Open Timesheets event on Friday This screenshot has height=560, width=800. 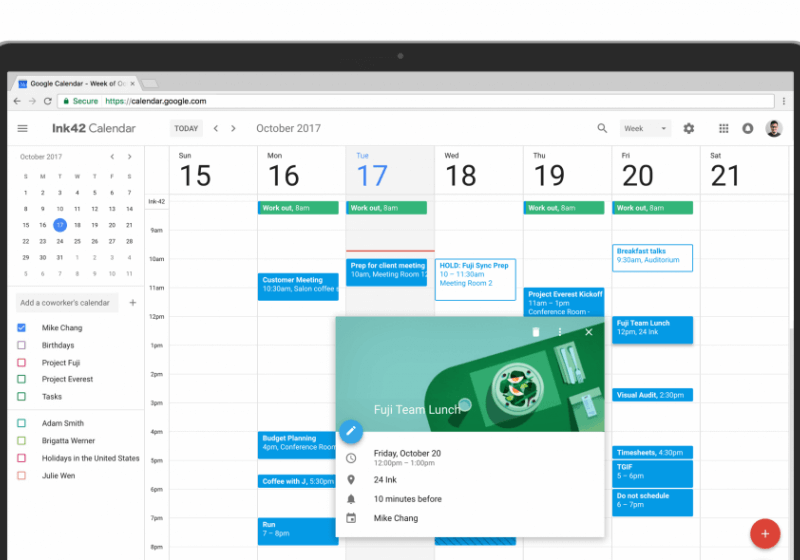pos(652,452)
